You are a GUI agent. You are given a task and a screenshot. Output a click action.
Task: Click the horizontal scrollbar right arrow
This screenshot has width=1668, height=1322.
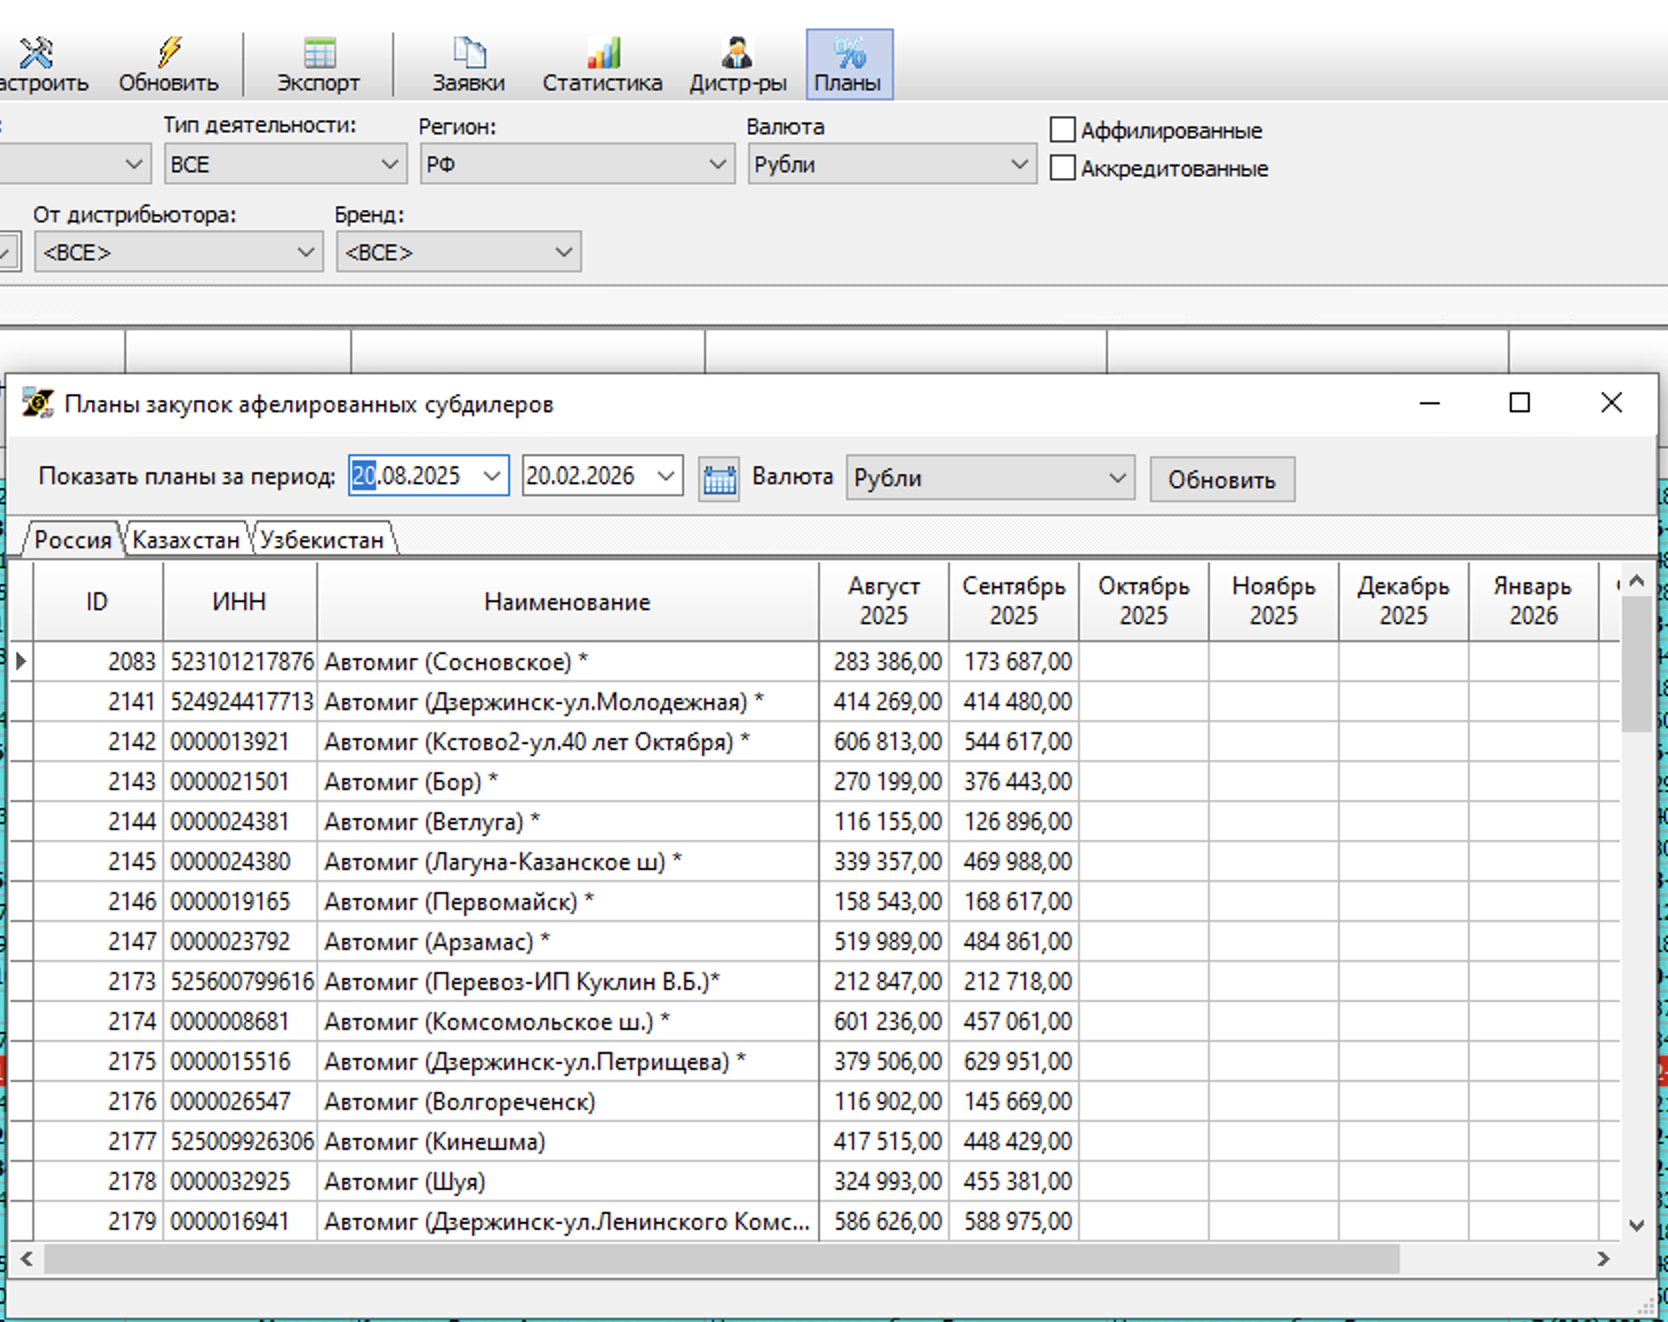(1603, 1259)
